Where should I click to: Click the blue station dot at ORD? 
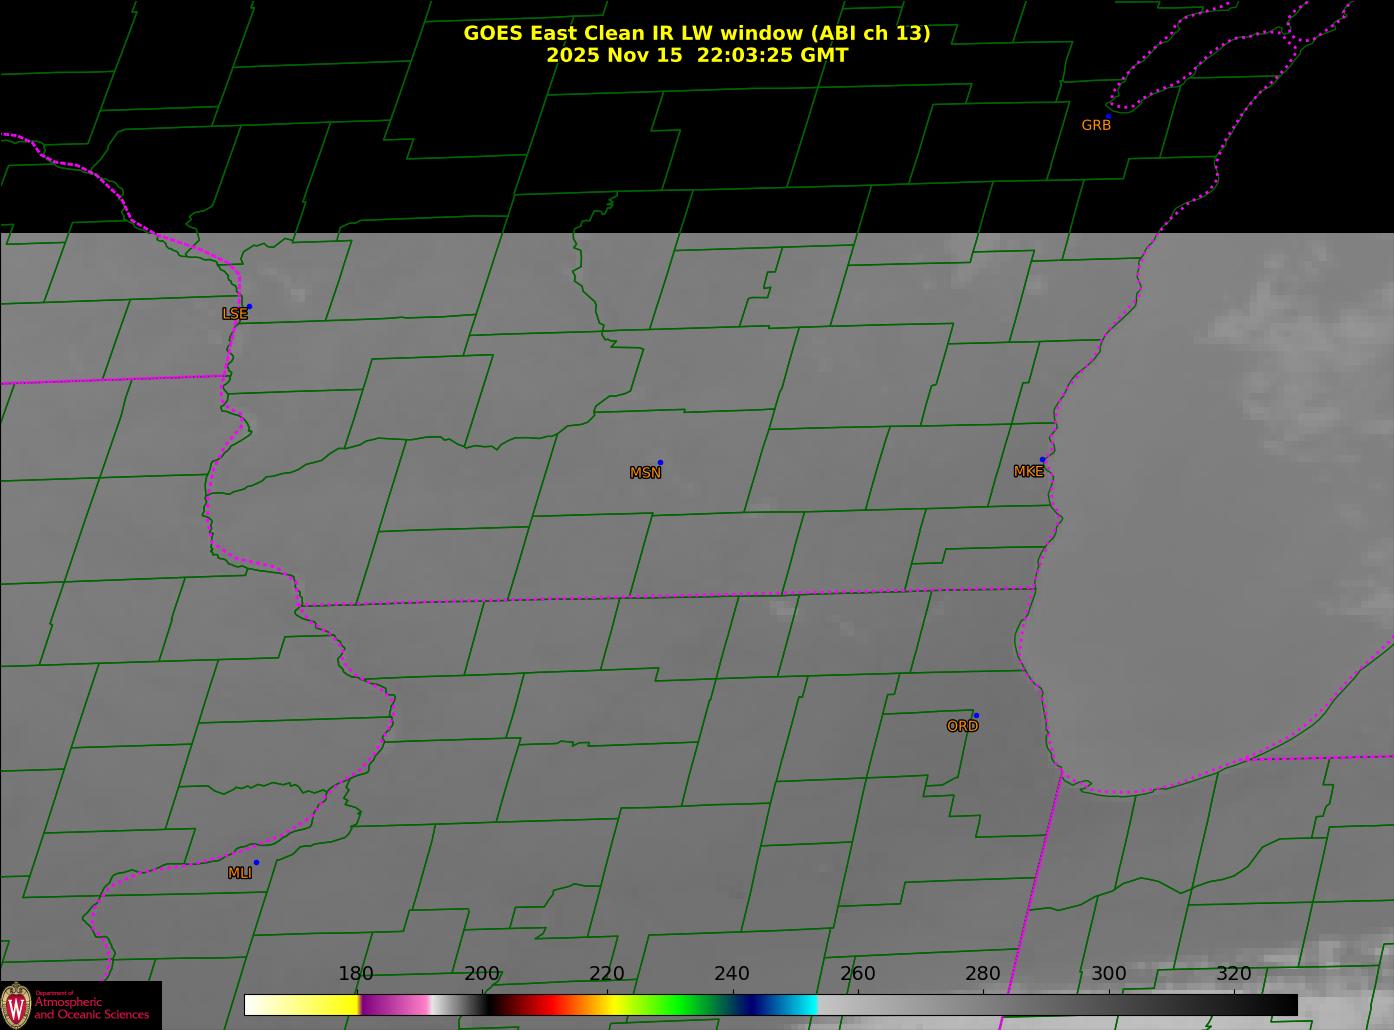976,716
